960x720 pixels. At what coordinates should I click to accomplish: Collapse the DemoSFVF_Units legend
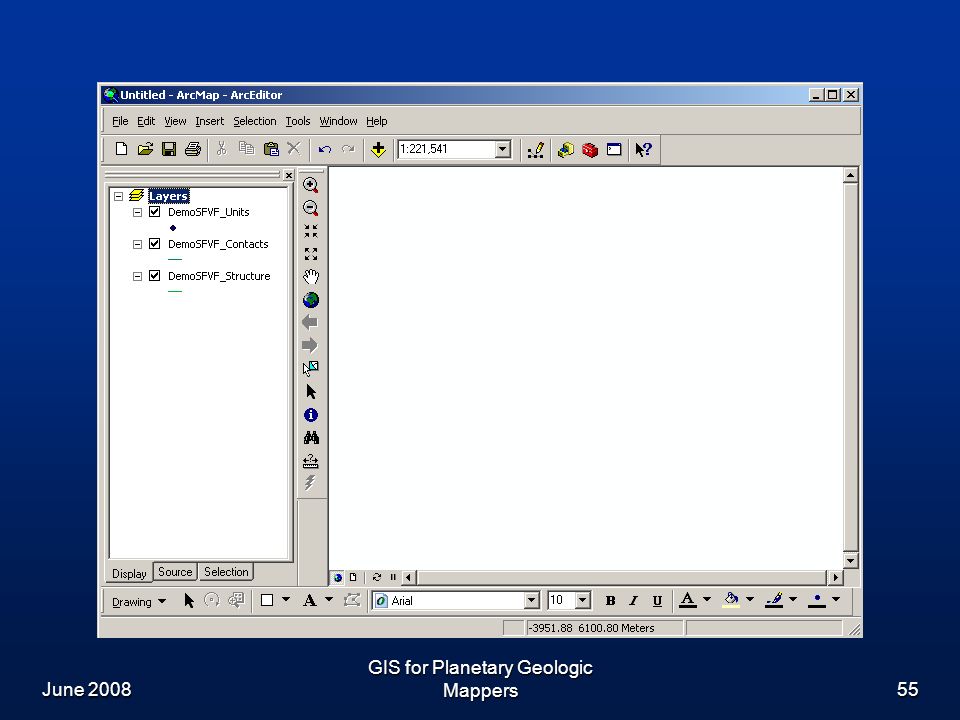(137, 212)
